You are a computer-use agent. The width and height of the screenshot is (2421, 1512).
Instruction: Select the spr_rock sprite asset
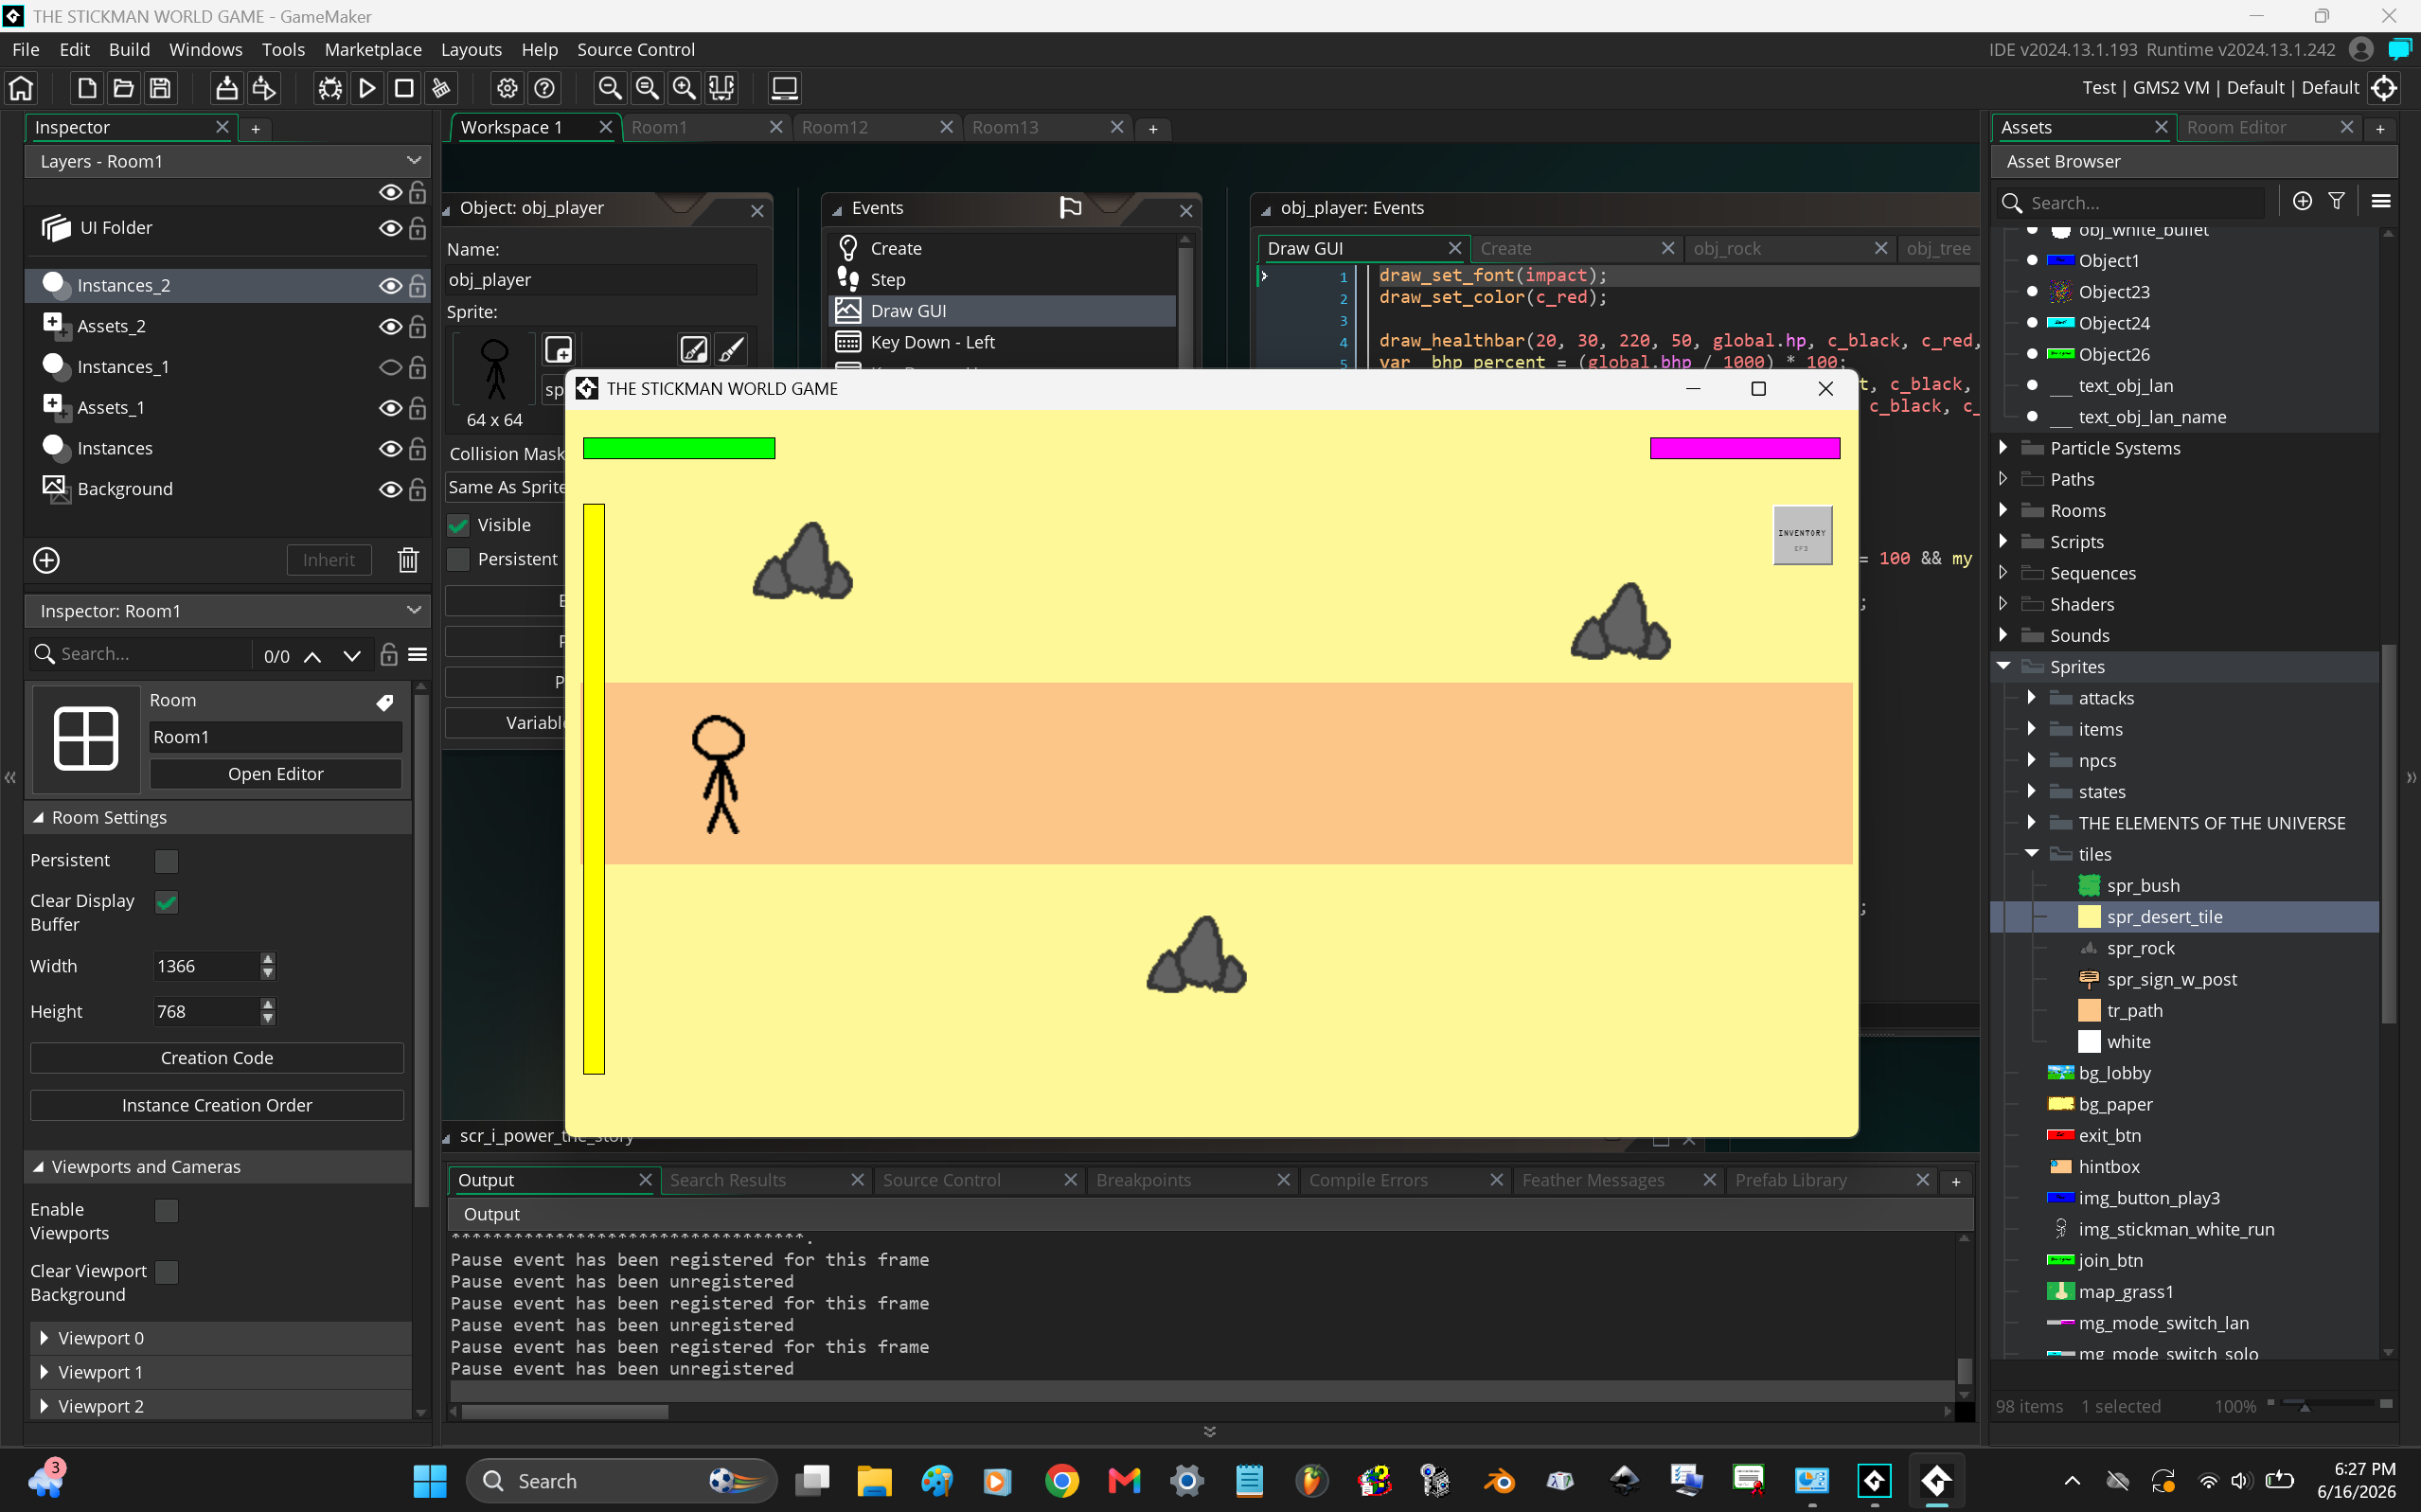[x=2140, y=948]
